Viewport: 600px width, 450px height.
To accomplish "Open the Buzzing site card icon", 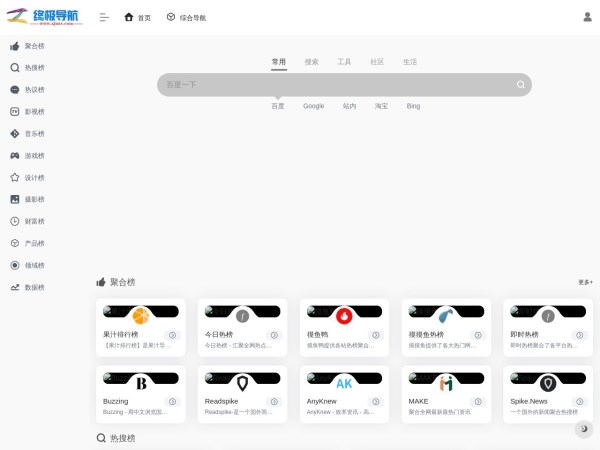I will pos(141,383).
